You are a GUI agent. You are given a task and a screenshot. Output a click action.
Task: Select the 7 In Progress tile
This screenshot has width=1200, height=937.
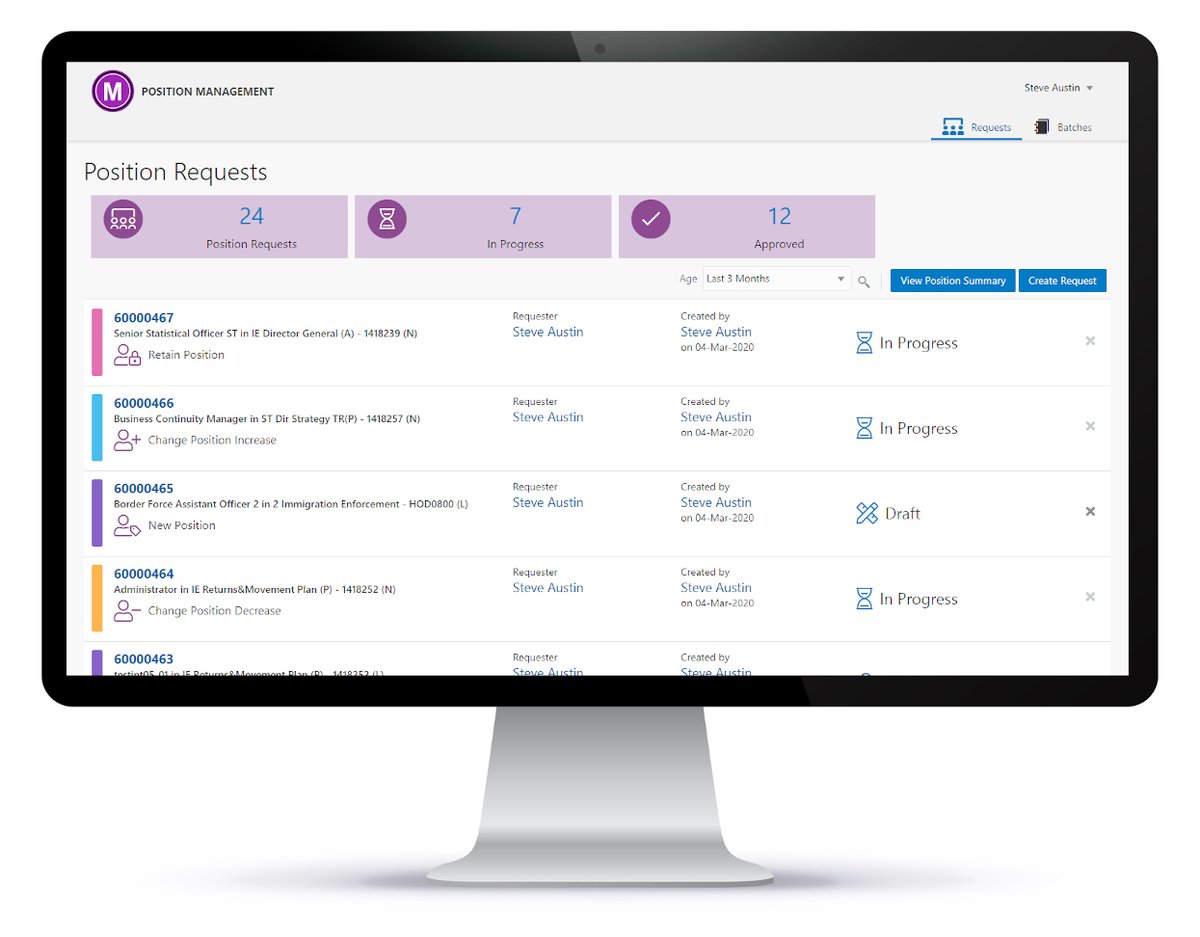coord(483,226)
